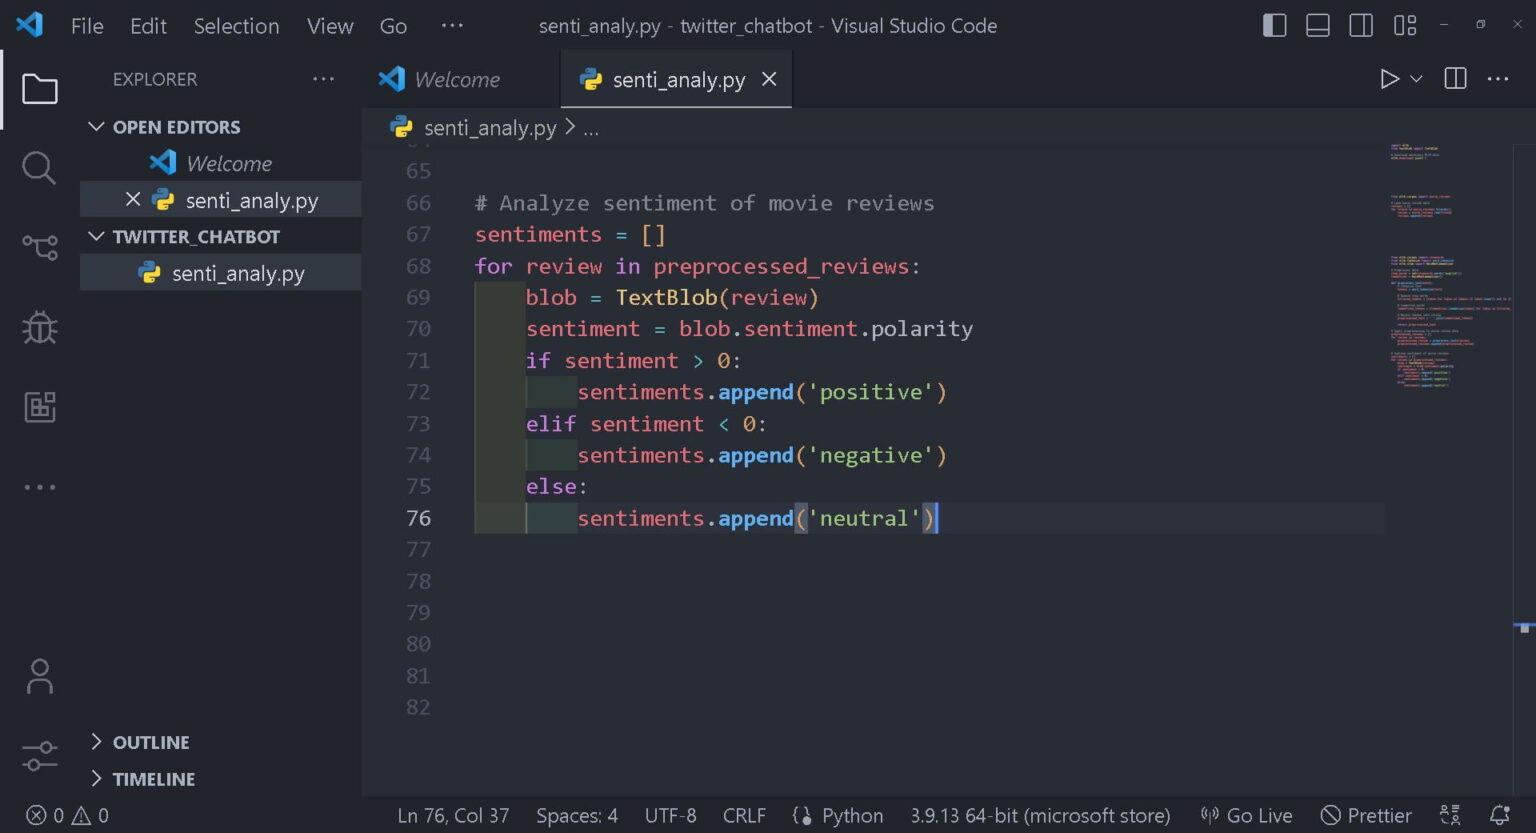Expand the TIMELINE section
Image resolution: width=1536 pixels, height=833 pixels.
[x=153, y=779]
